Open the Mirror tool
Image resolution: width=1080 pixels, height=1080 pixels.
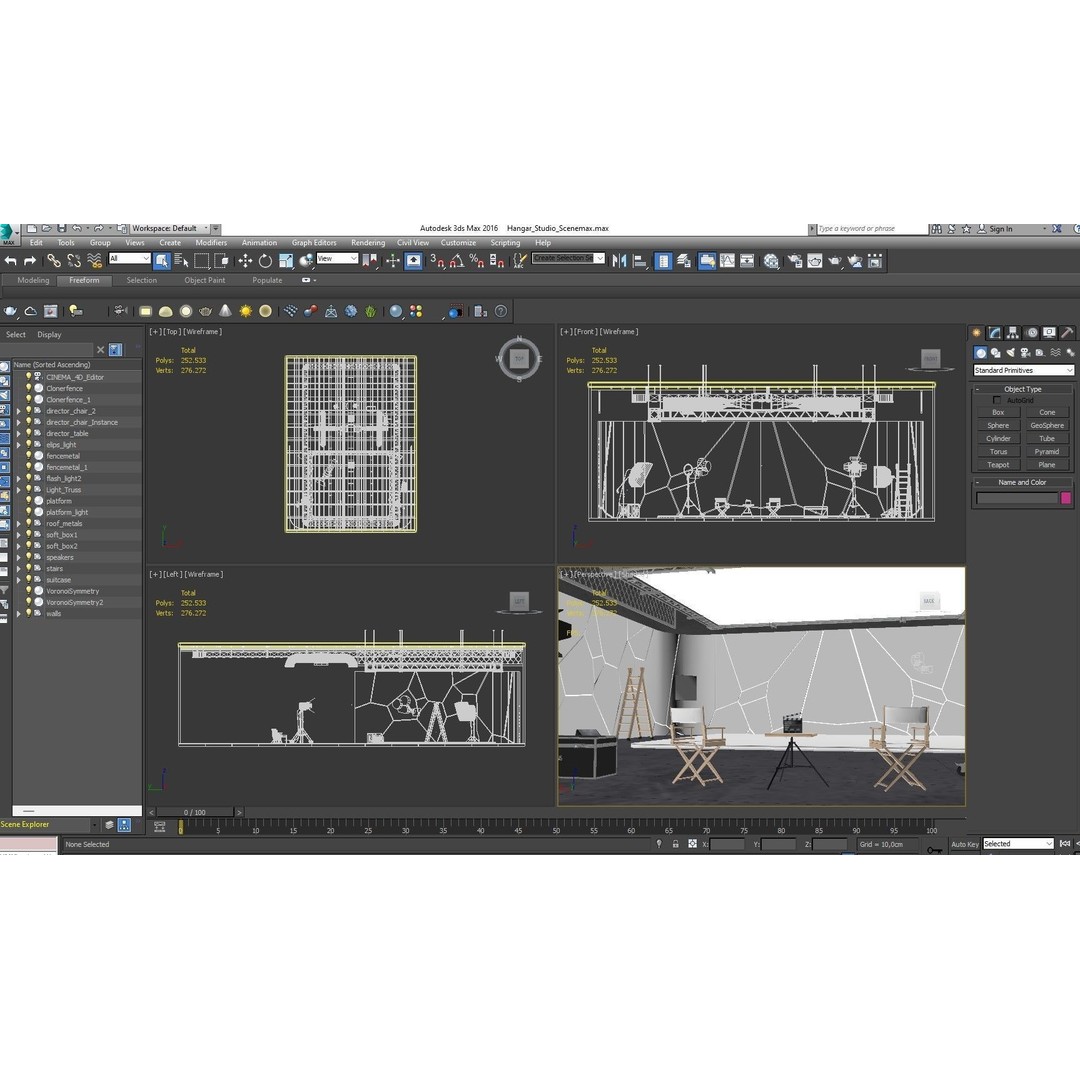point(619,261)
